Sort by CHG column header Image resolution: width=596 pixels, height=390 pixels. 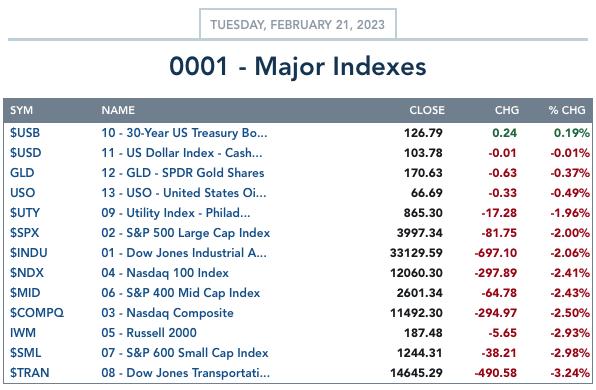point(506,110)
